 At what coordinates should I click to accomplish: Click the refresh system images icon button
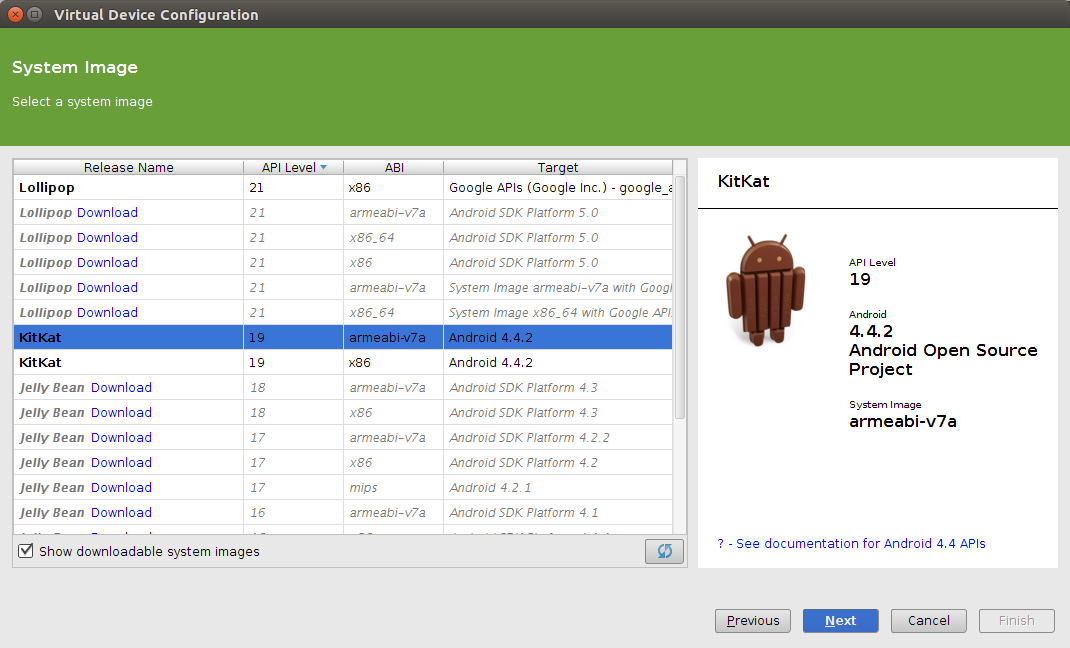click(664, 551)
